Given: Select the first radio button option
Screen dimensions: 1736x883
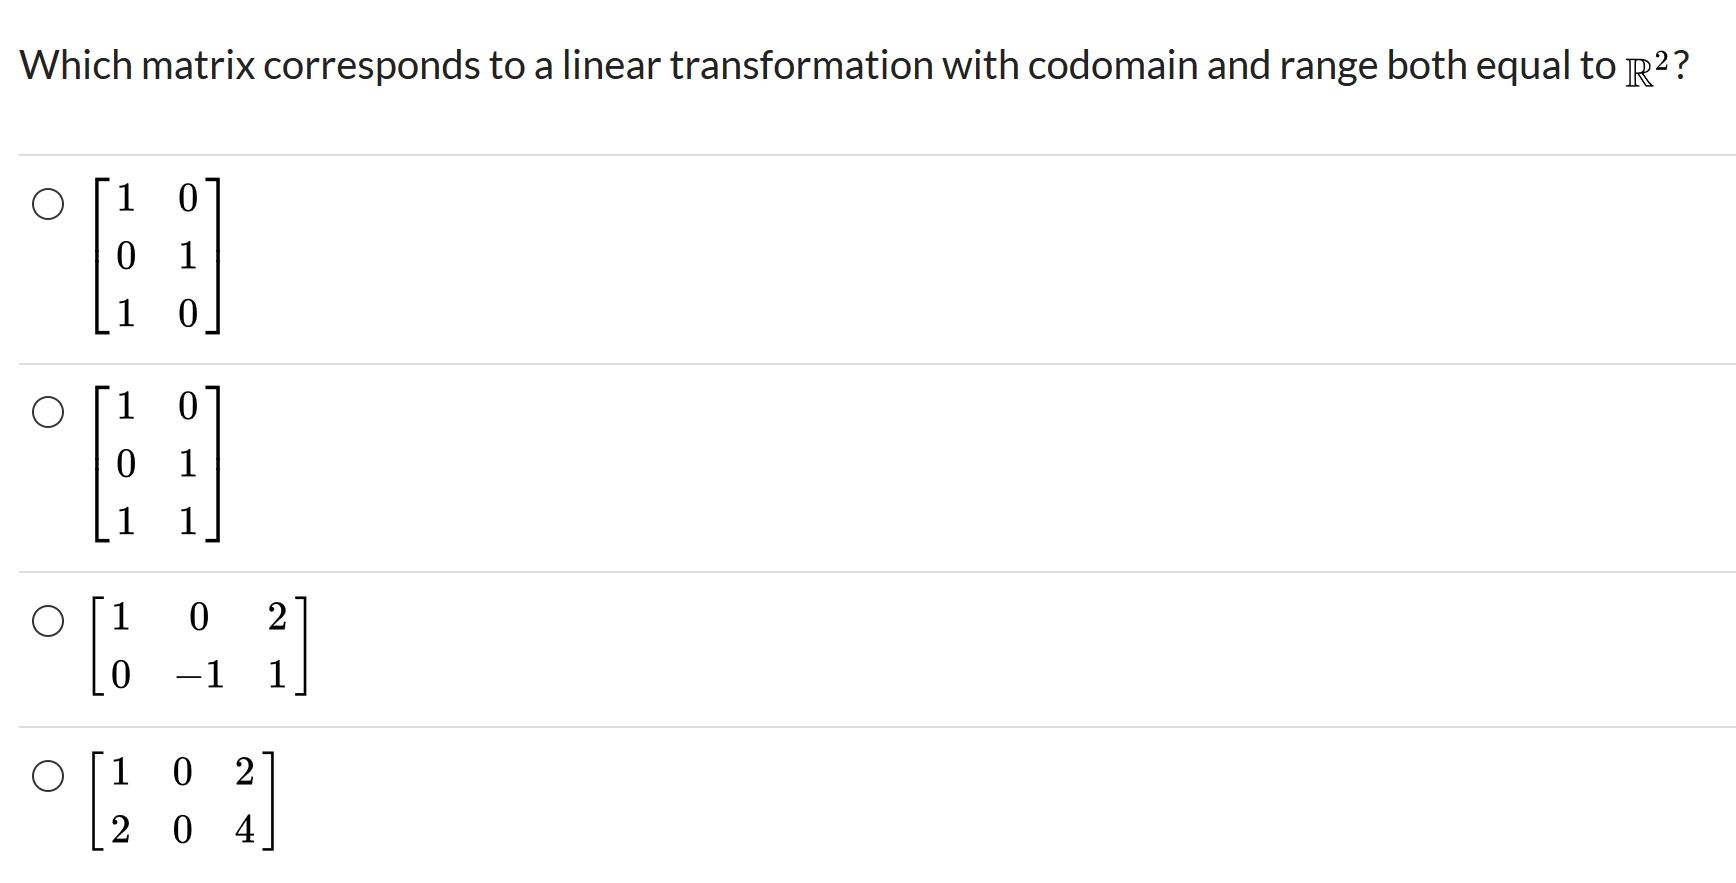Looking at the screenshot, I should [47, 205].
